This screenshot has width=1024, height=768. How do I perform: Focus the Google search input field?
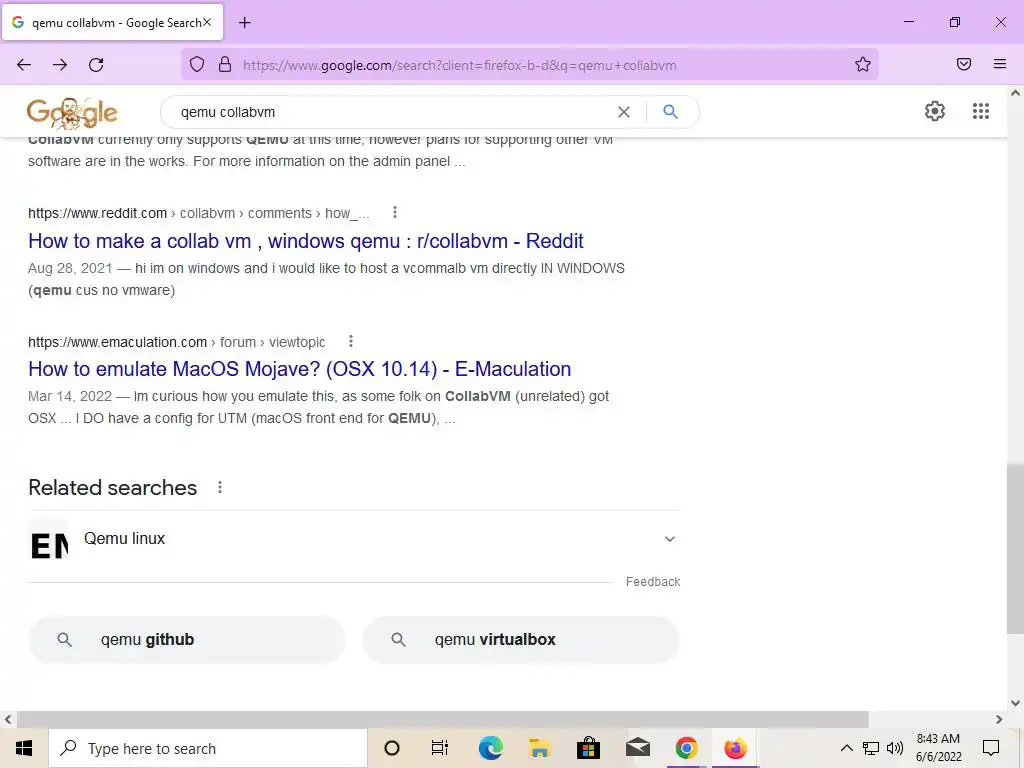392,112
